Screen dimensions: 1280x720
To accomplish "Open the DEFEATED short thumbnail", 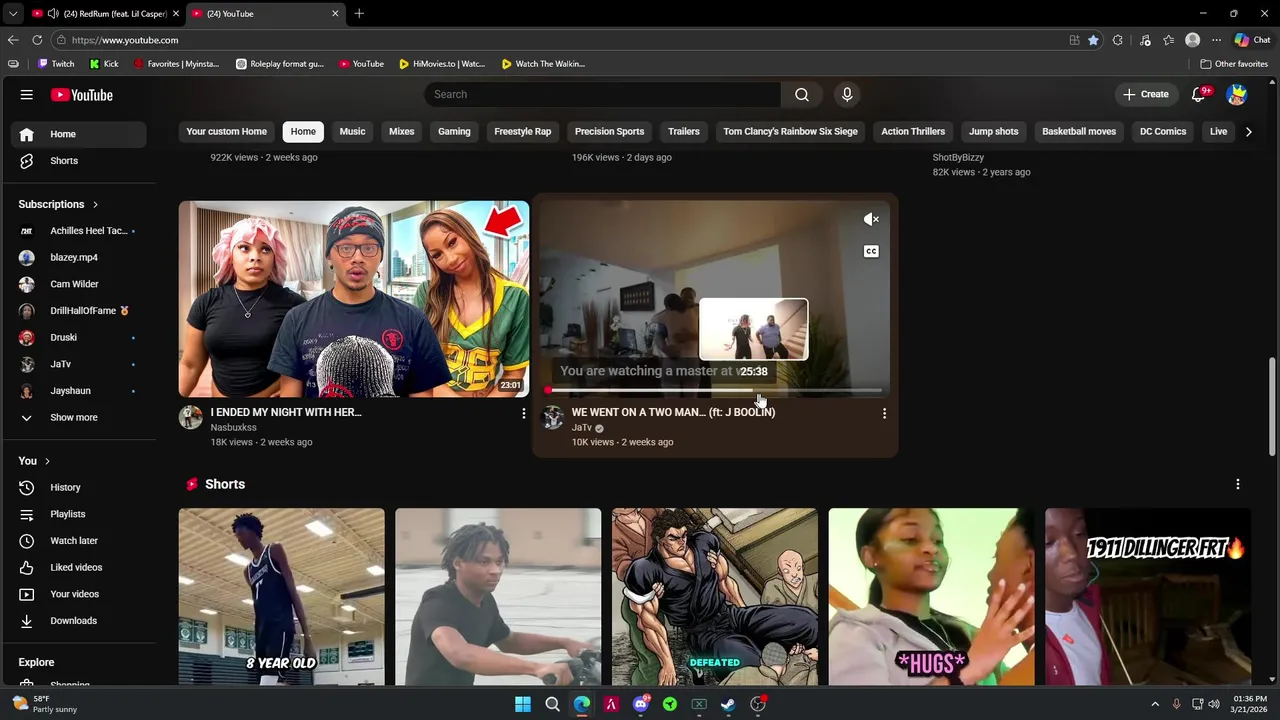I will (714, 597).
